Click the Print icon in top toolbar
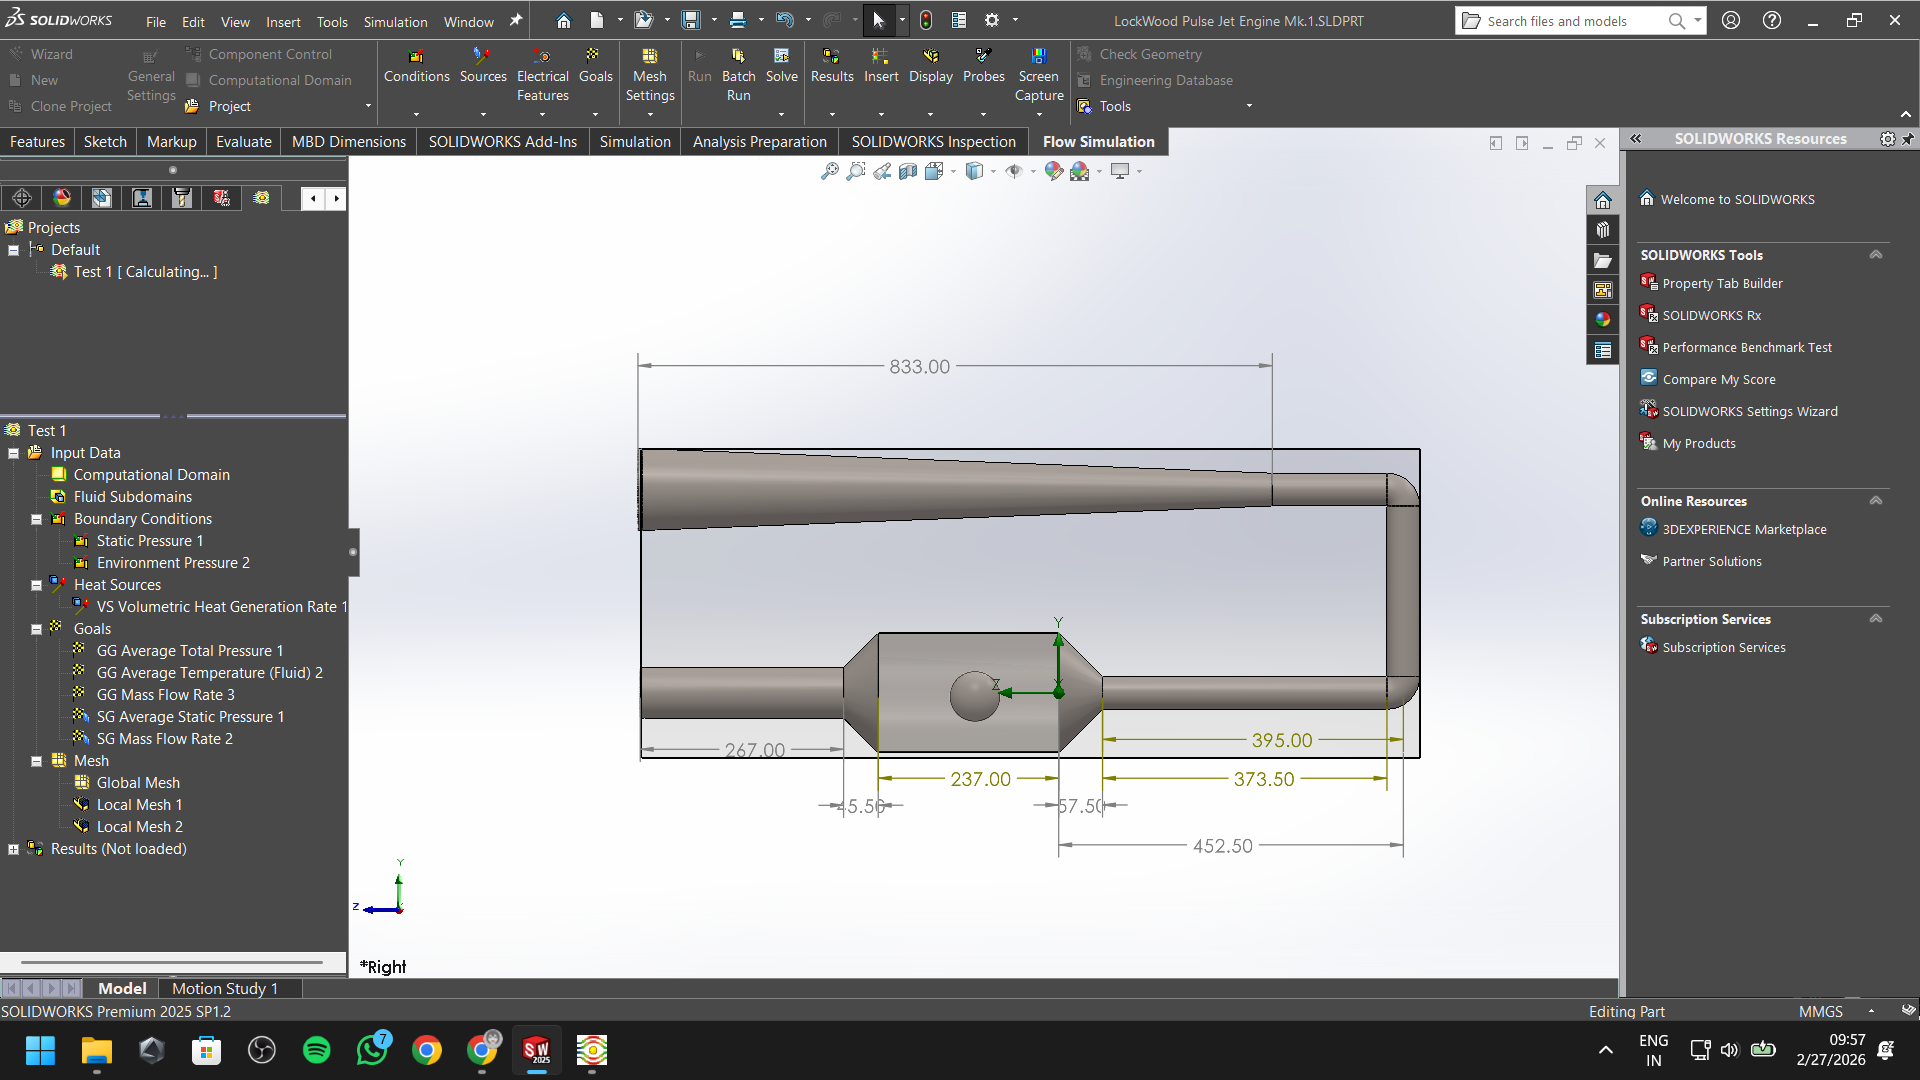This screenshot has width=1920, height=1080. 738,20
